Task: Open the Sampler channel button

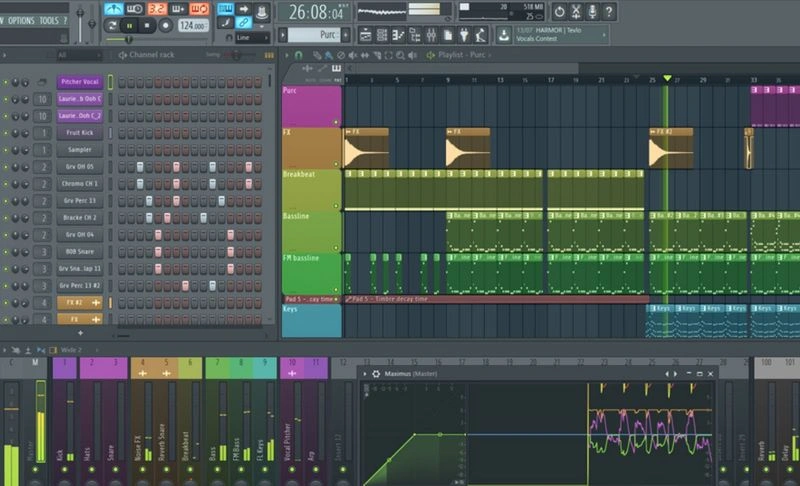Action: [x=80, y=150]
